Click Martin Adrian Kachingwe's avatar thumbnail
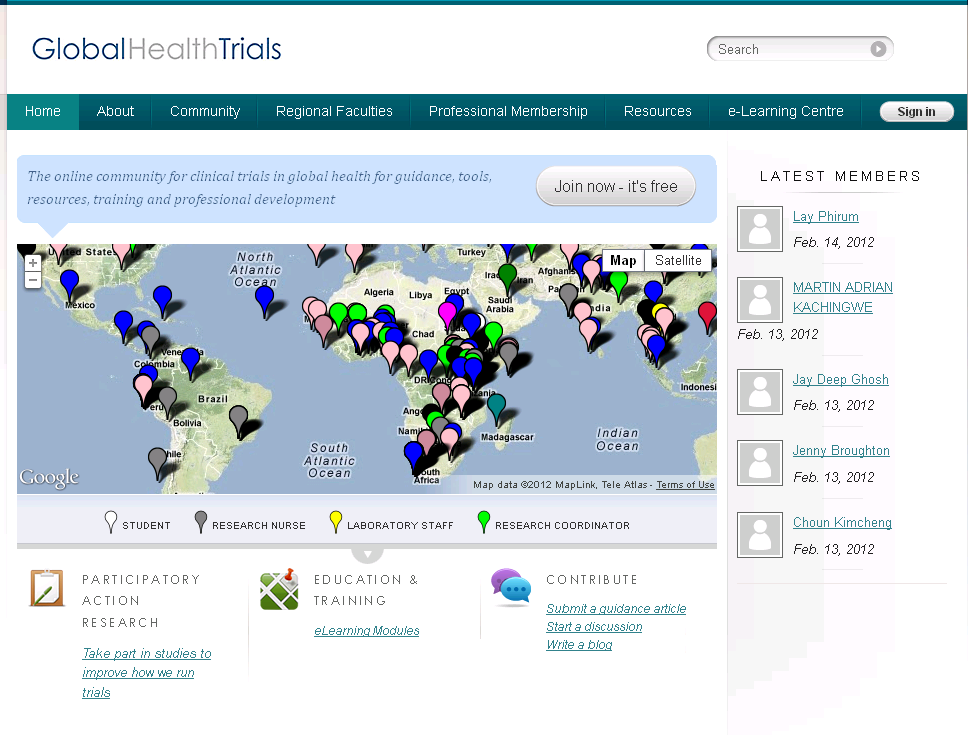 point(760,299)
